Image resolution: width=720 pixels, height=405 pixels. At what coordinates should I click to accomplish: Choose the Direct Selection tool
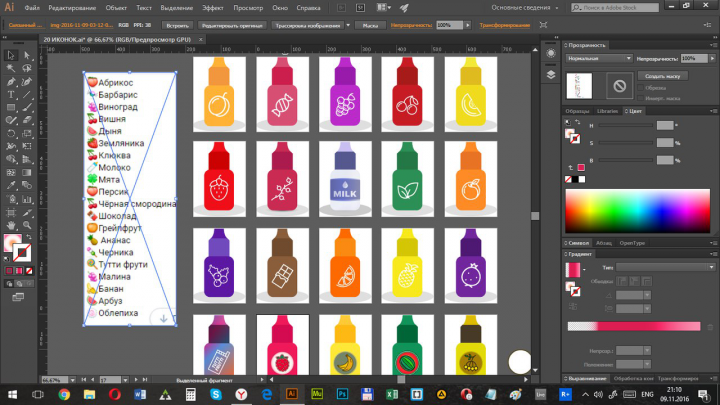coord(27,55)
